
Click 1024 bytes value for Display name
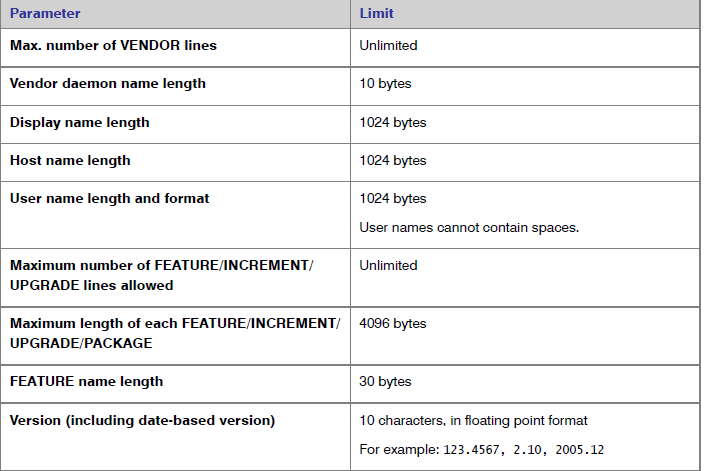click(393, 122)
